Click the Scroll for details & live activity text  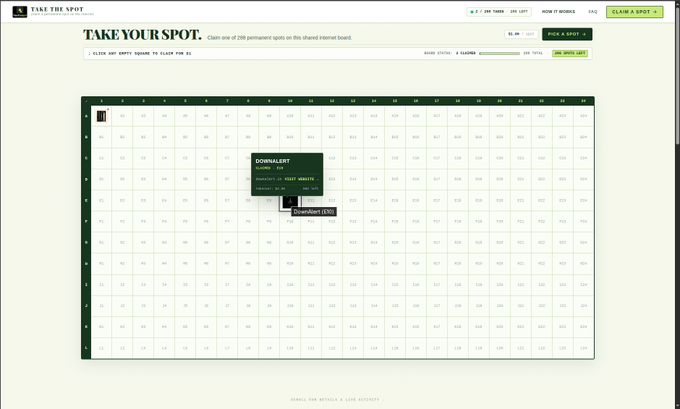[335, 399]
